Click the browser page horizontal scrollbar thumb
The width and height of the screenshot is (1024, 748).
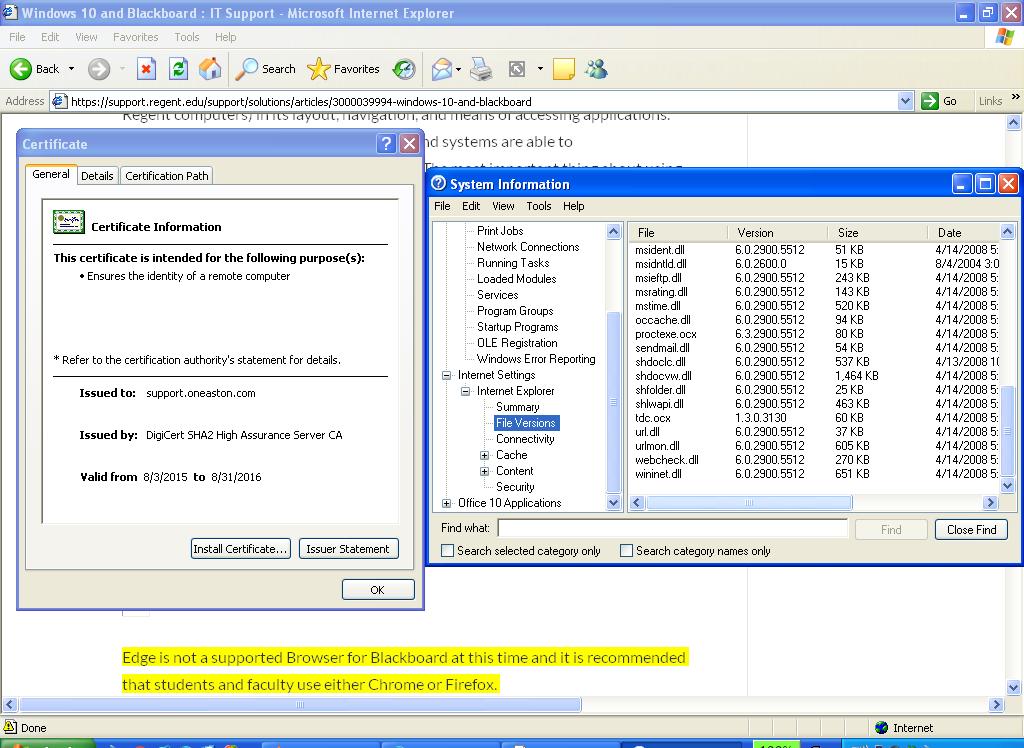tap(300, 704)
